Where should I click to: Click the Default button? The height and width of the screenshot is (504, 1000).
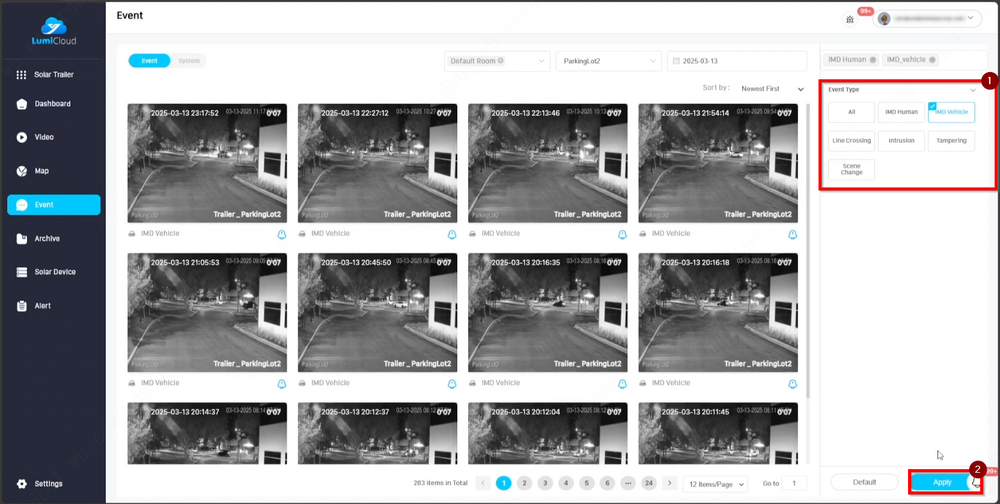(864, 482)
